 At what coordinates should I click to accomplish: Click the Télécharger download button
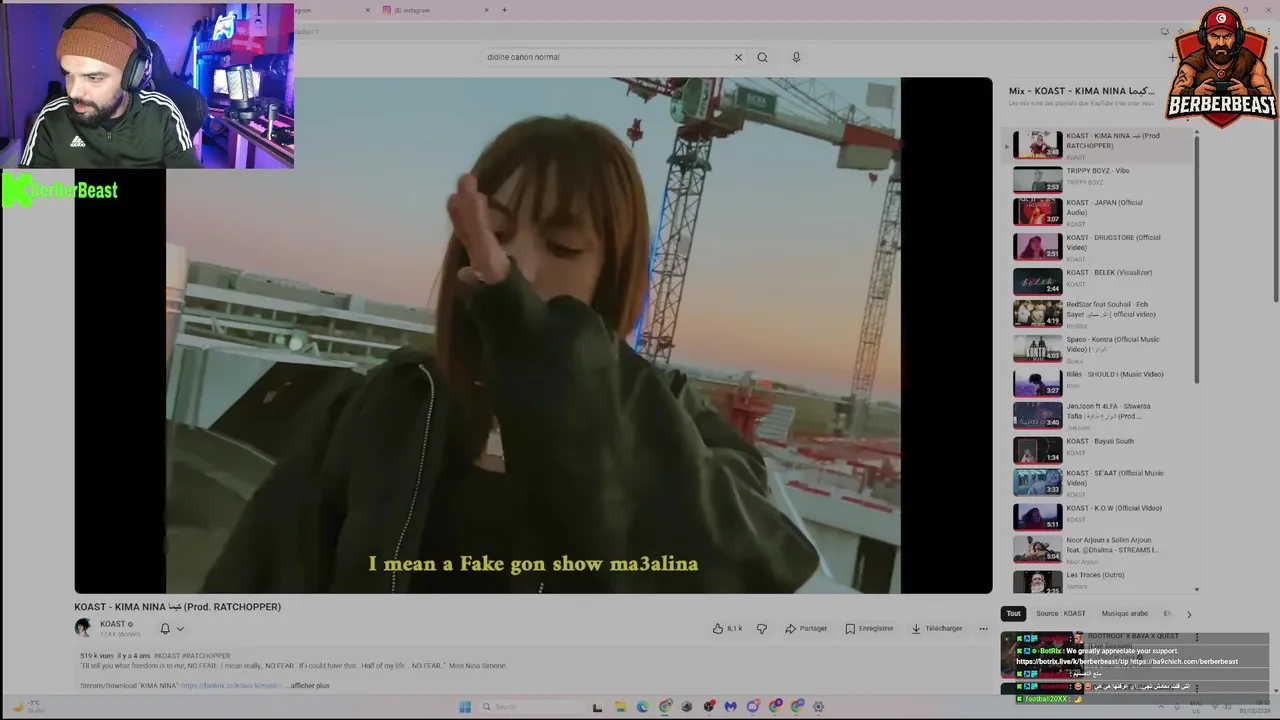pos(937,628)
